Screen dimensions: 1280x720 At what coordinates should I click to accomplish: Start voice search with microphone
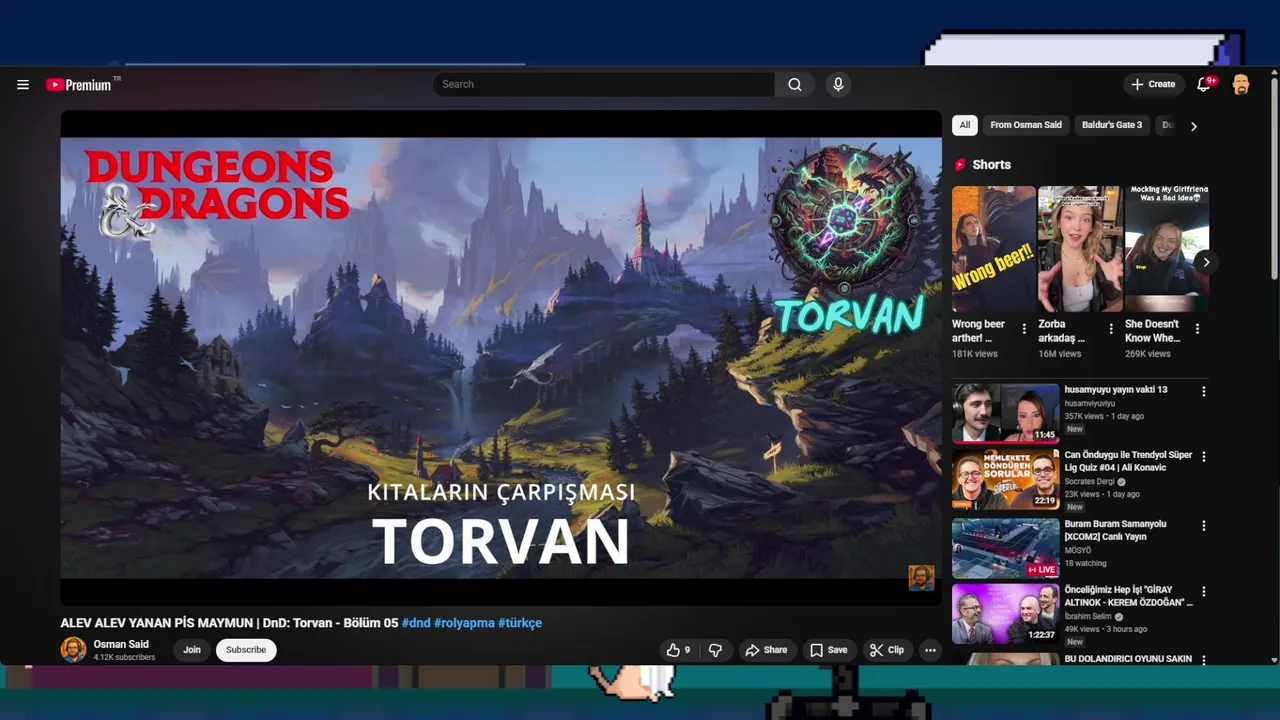pyautogui.click(x=838, y=85)
